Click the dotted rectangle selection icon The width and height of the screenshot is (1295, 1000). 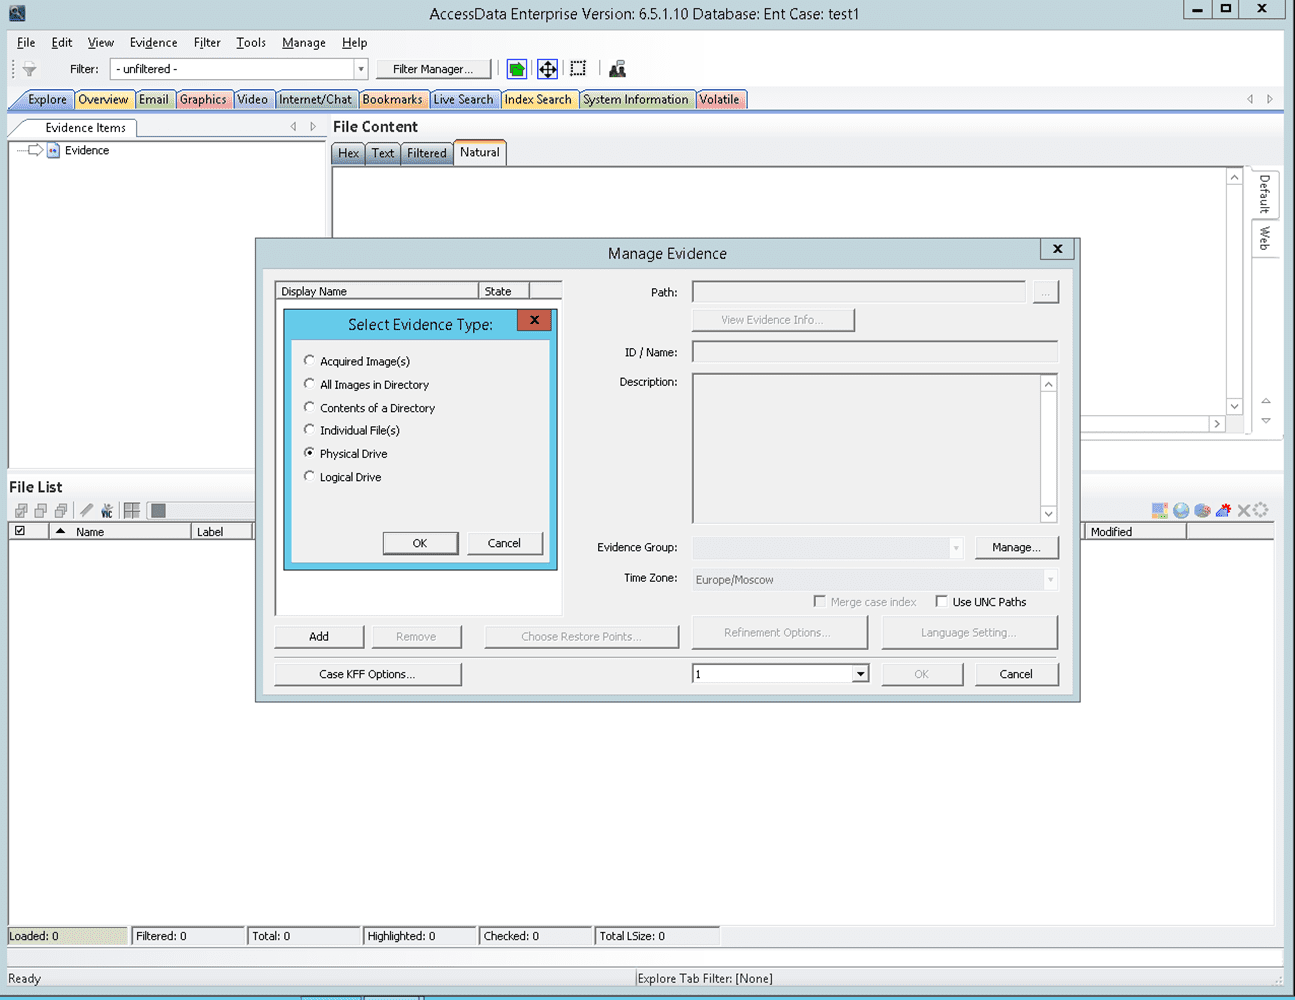pos(578,69)
